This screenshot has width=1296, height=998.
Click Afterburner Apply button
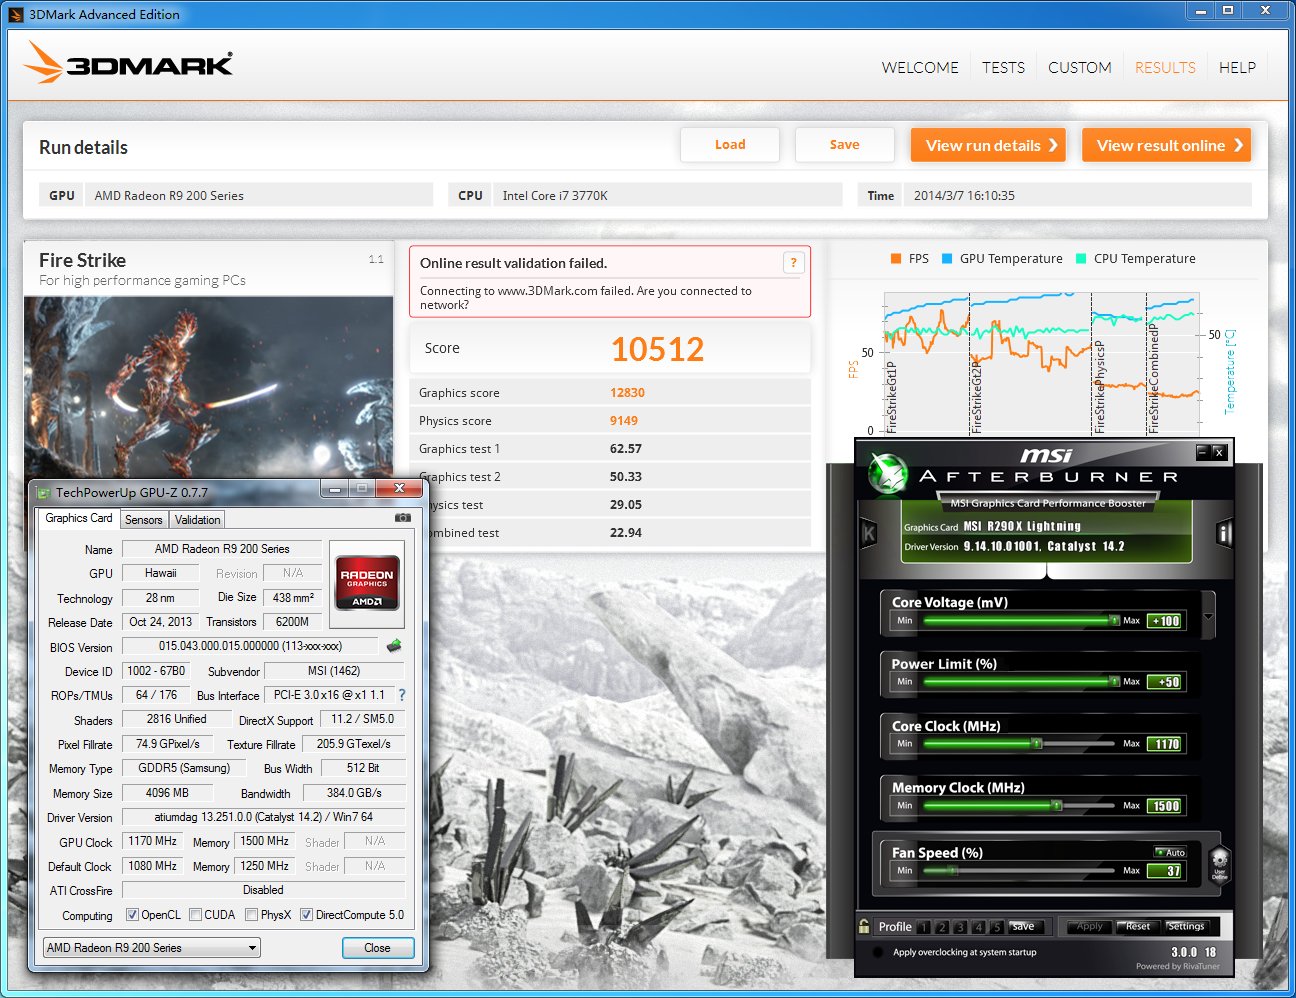pos(1089,926)
